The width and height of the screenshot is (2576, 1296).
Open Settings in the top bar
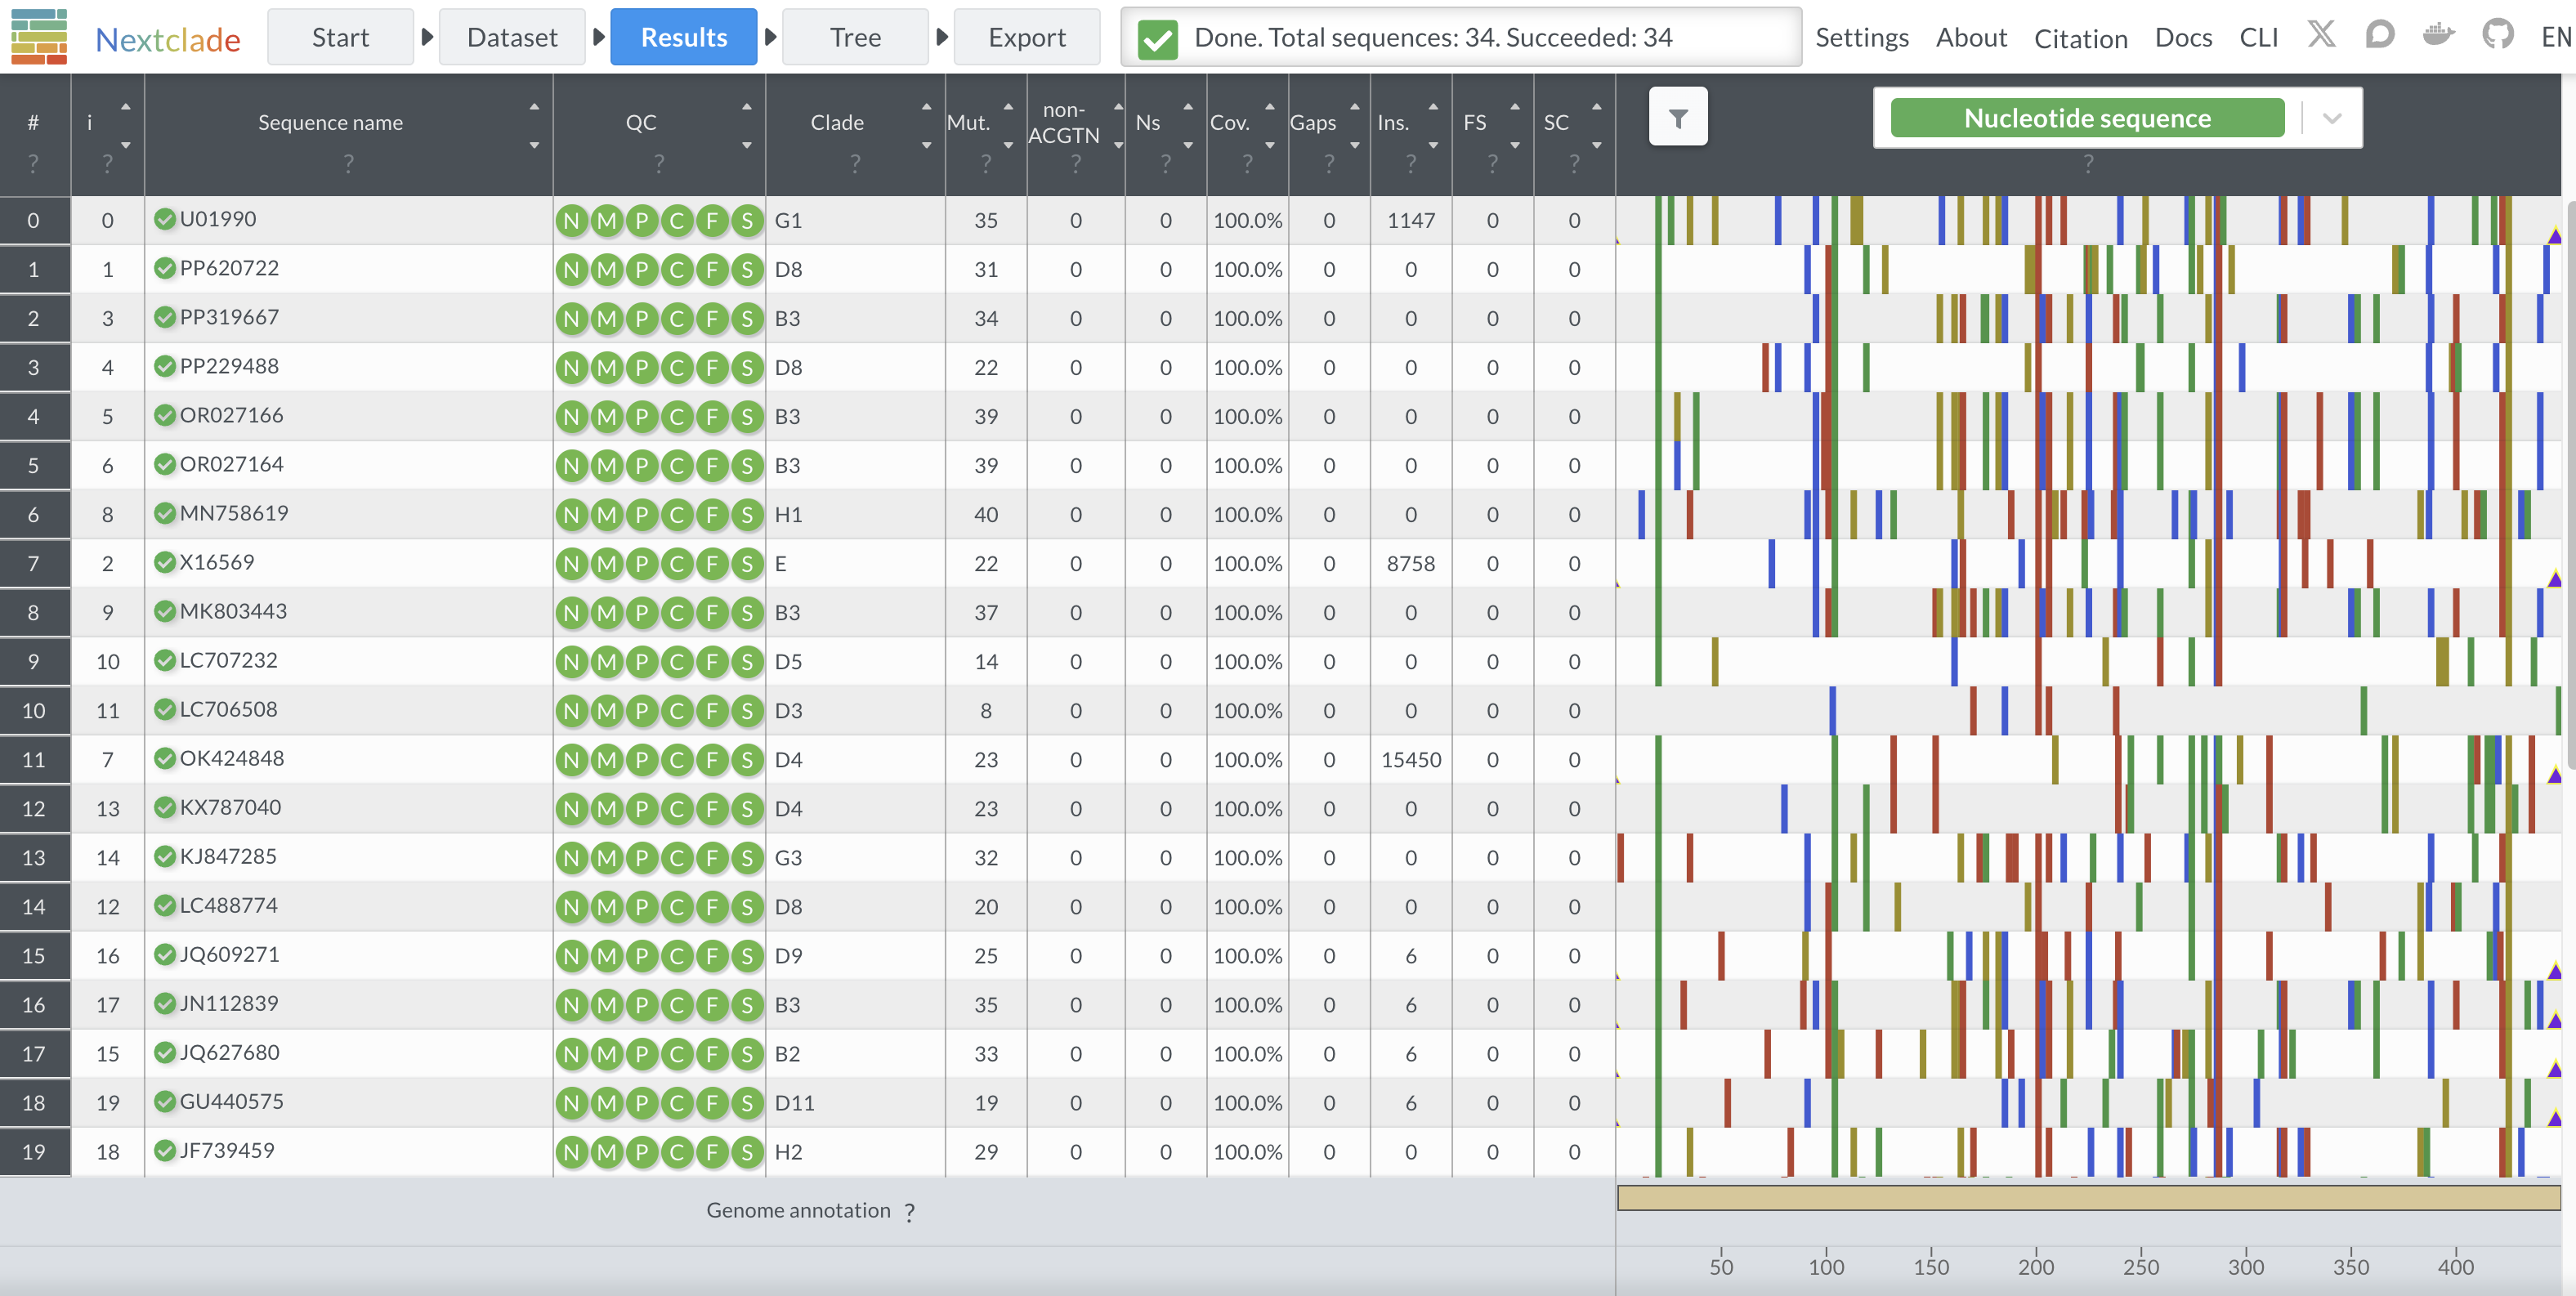tap(1861, 37)
